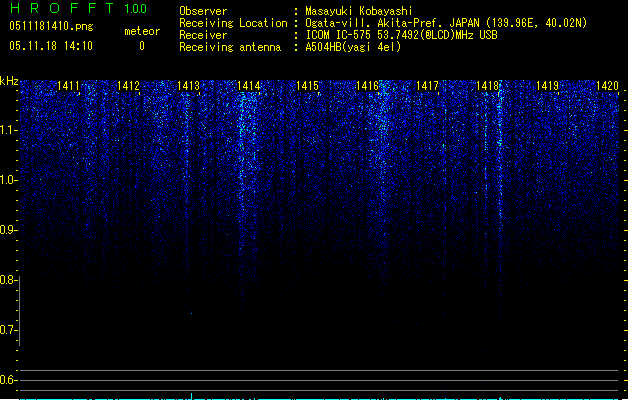Click the 'Receiving antenna' field label
This screenshot has width=629, height=400.
[230, 47]
